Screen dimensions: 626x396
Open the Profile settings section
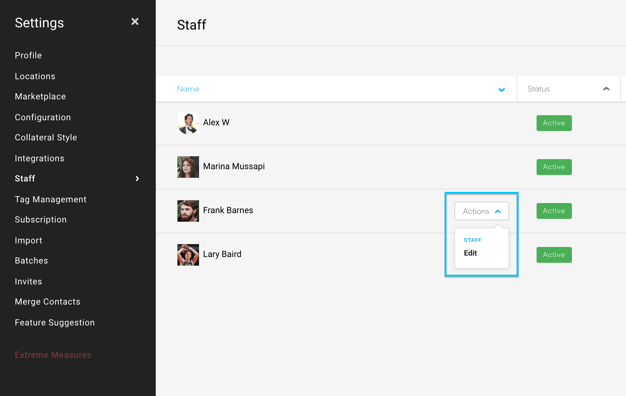[28, 55]
